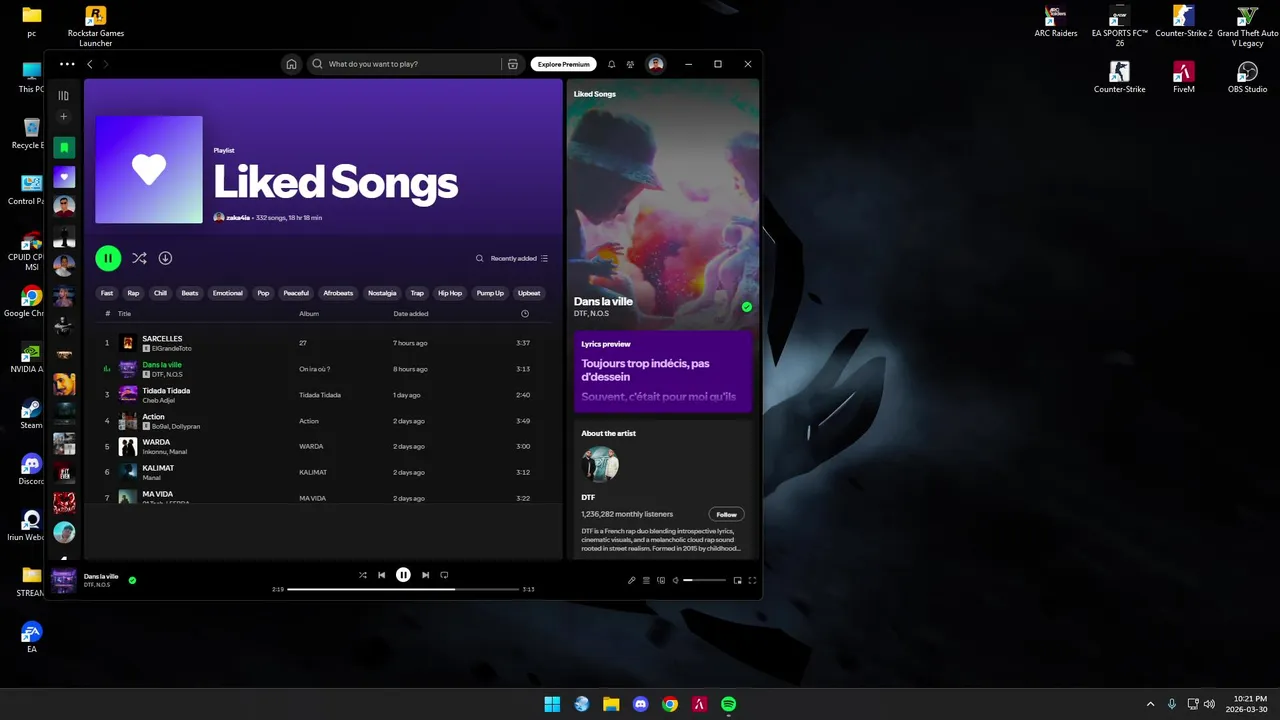Screen dimensions: 1280x720
Task: Select the Upbeat filter chip
Action: pyautogui.click(x=529, y=293)
